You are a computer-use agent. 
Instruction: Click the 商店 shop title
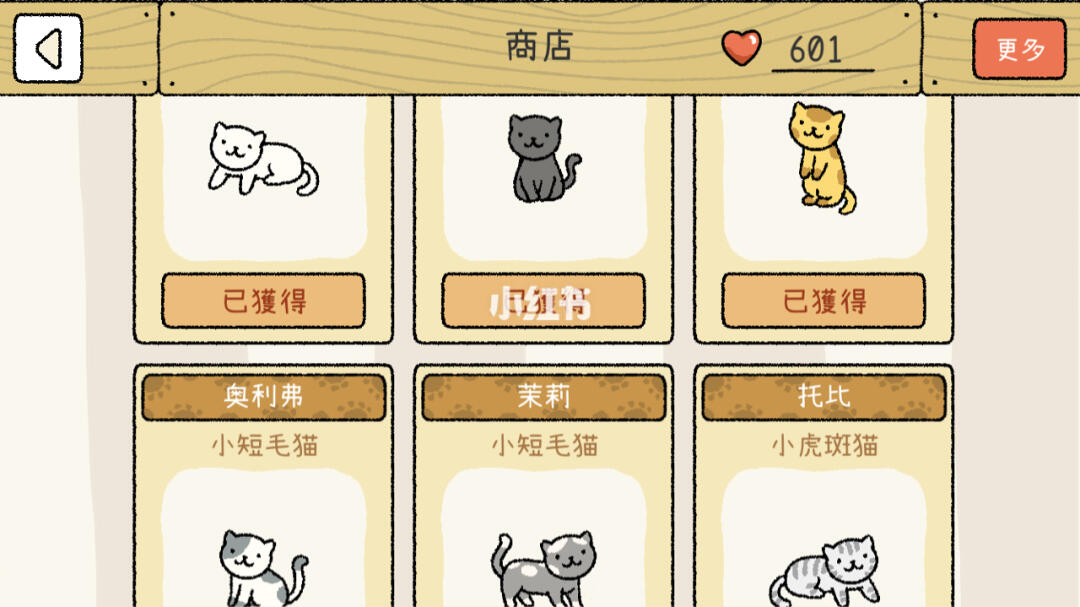point(539,47)
